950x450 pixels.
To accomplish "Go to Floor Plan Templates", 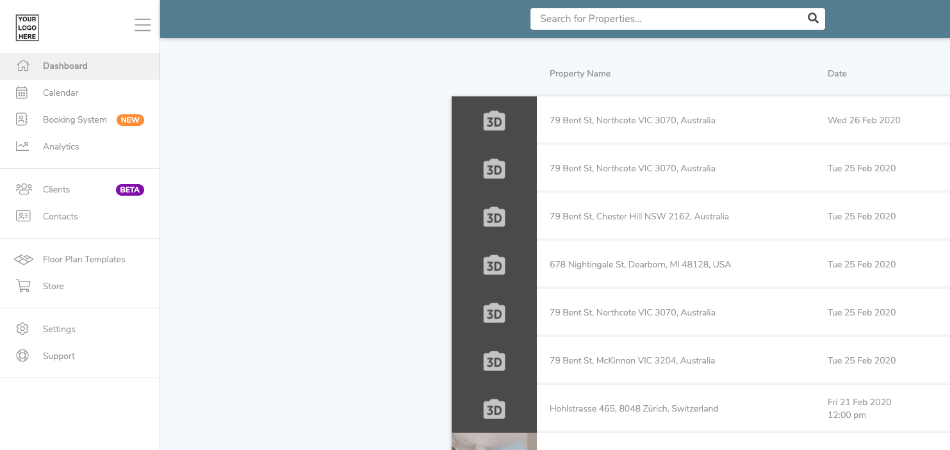I will tap(79, 259).
